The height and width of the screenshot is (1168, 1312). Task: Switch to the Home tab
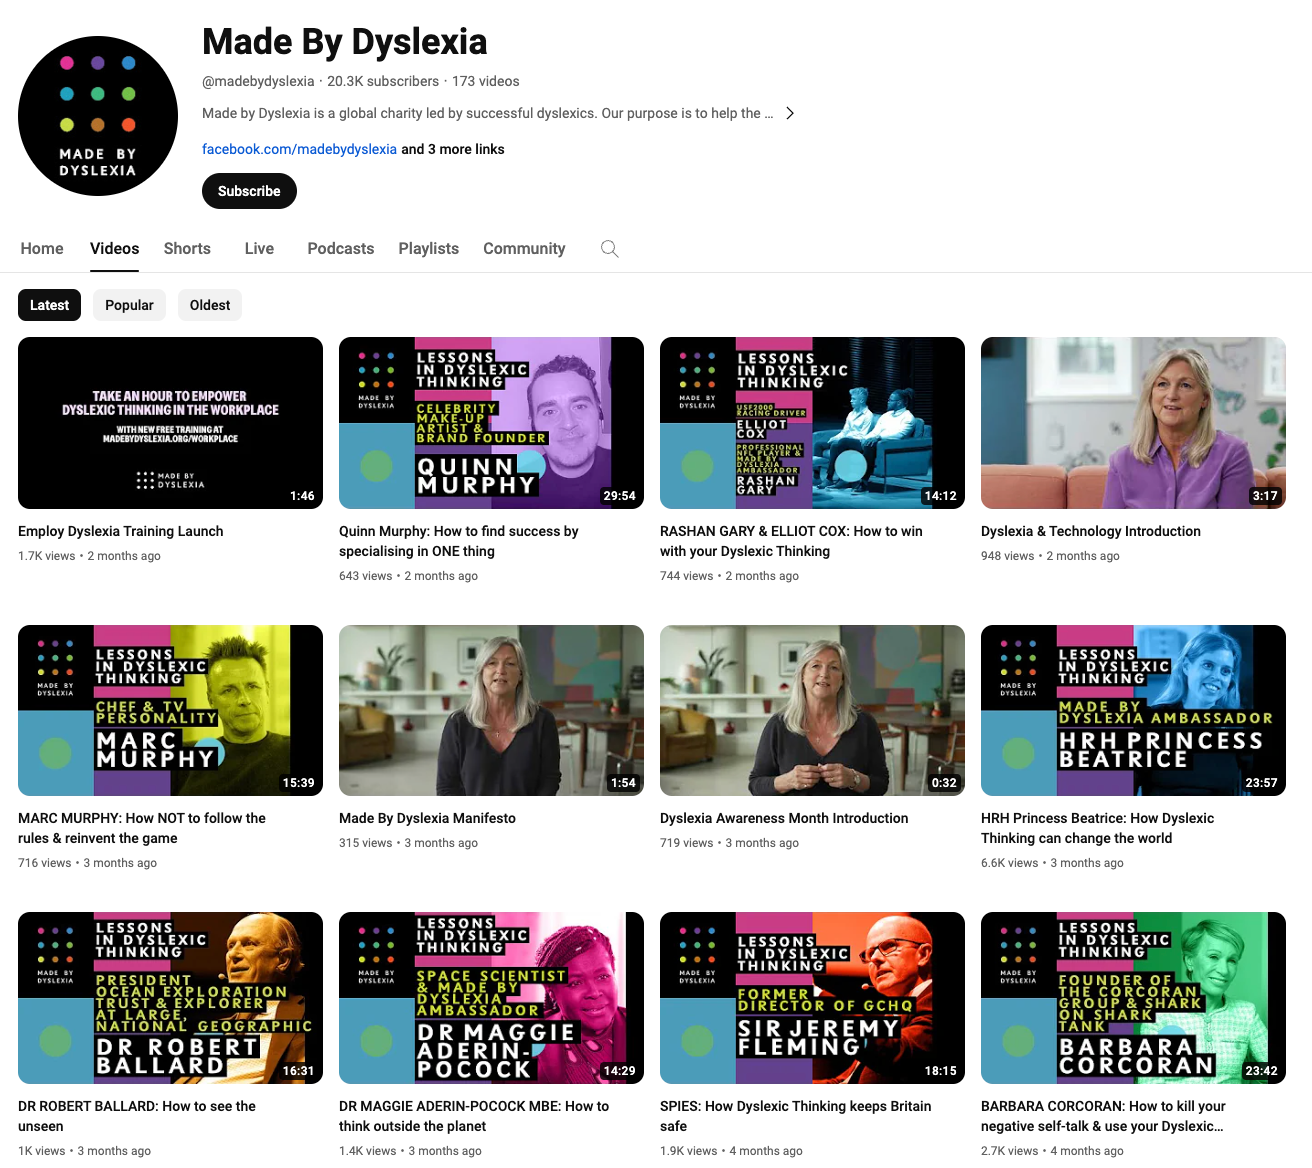[x=42, y=248]
